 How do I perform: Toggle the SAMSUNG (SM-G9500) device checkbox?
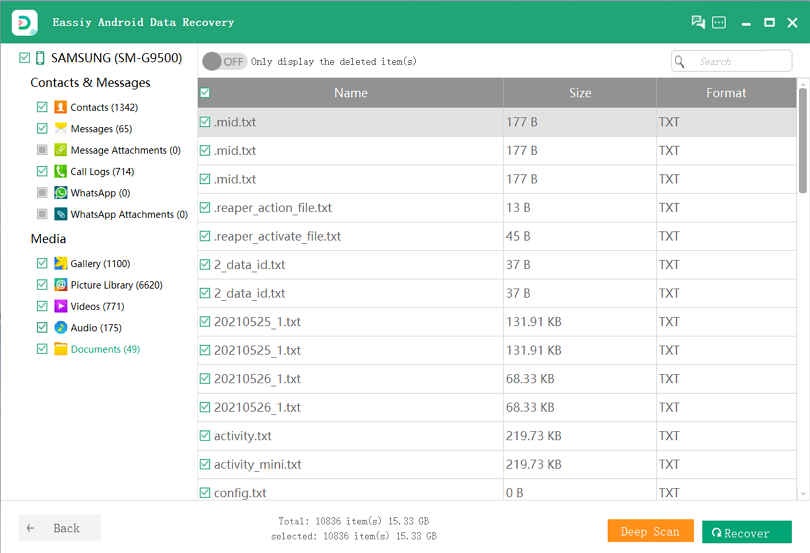[x=24, y=57]
